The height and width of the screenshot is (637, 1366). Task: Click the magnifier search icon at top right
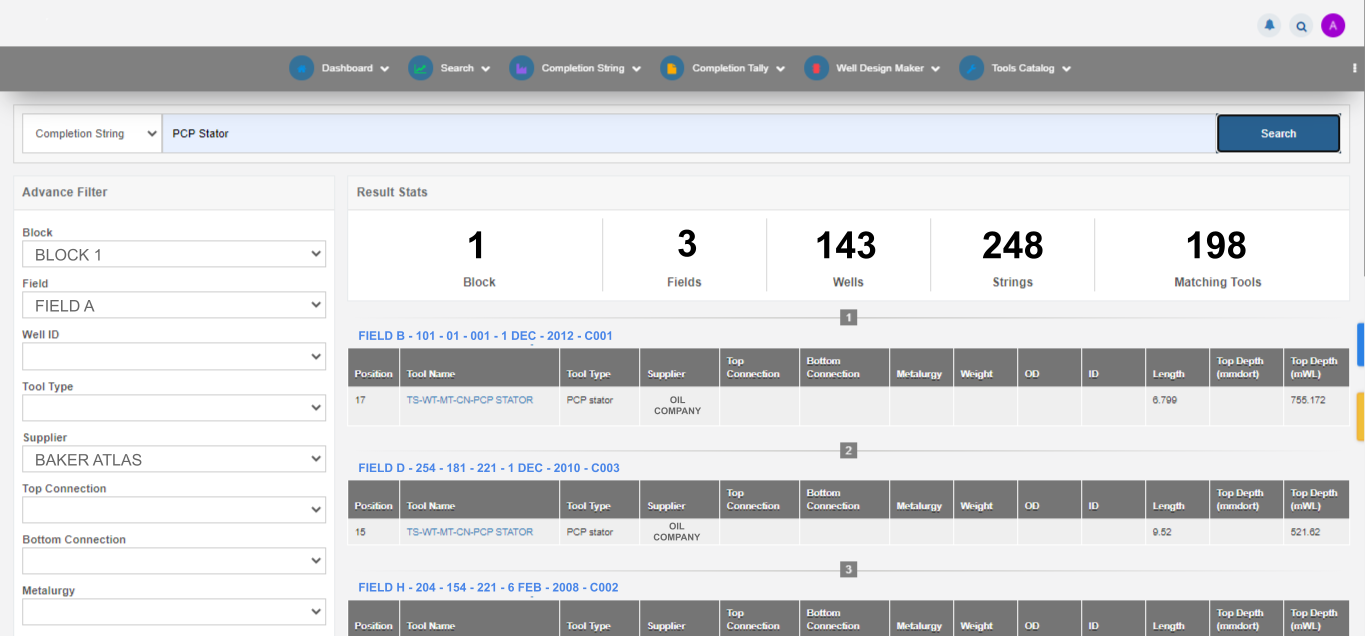point(1301,26)
